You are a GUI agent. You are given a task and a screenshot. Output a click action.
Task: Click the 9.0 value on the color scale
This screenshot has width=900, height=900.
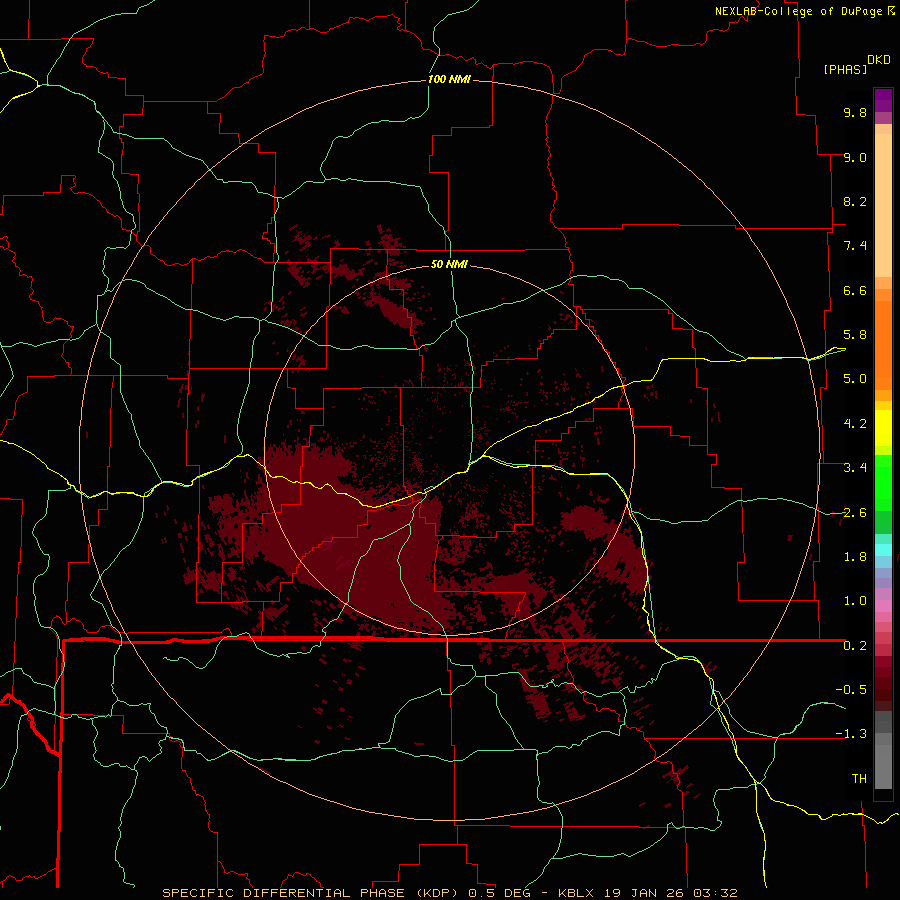pos(855,157)
